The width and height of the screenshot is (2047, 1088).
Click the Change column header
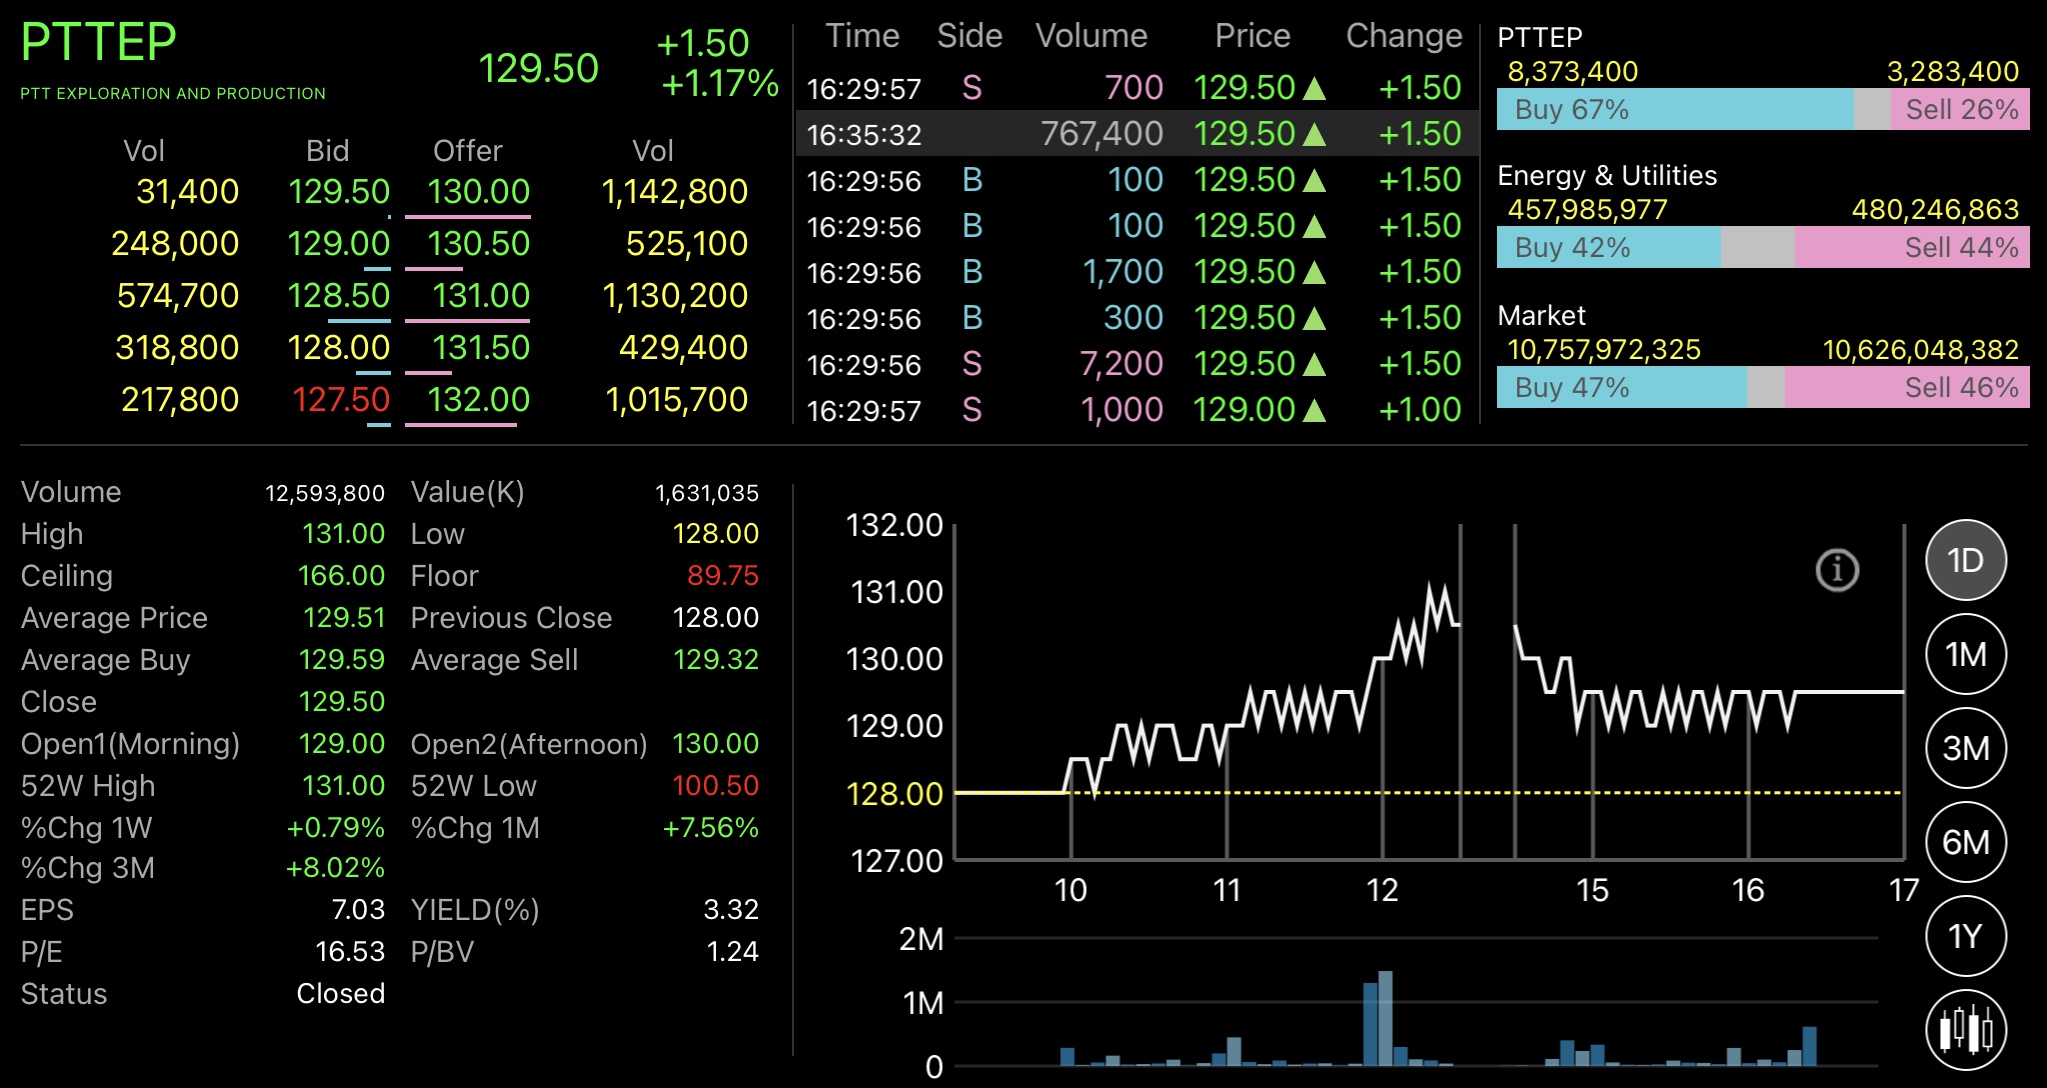click(1404, 36)
